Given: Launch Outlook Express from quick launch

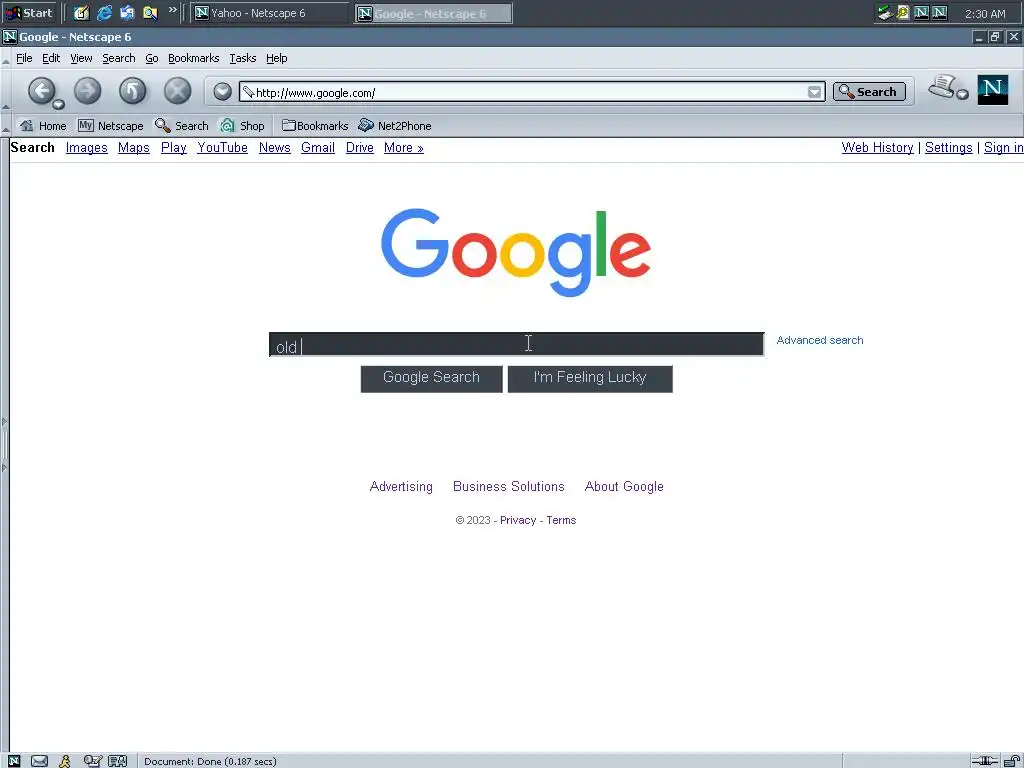Looking at the screenshot, I should [x=127, y=13].
